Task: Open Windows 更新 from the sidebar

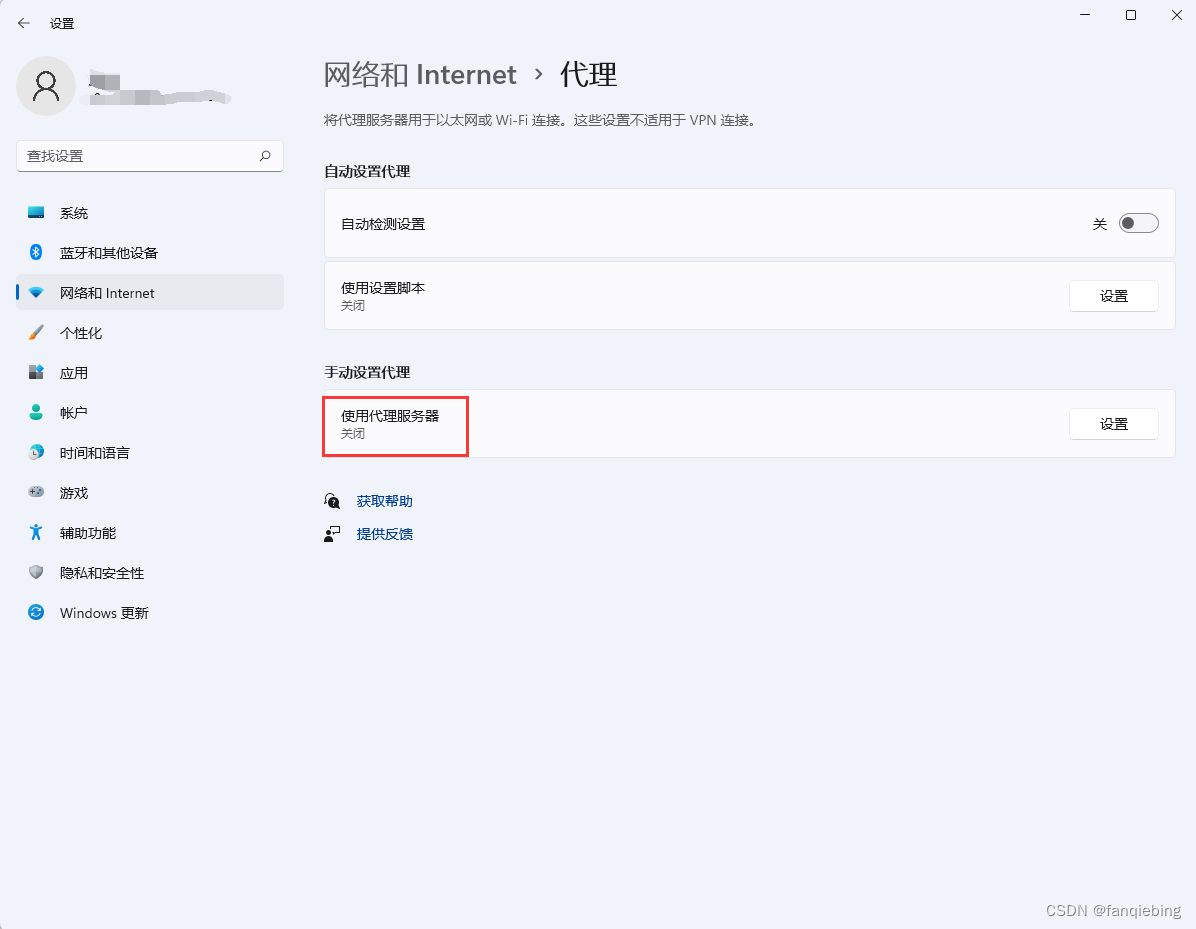Action: click(150, 612)
